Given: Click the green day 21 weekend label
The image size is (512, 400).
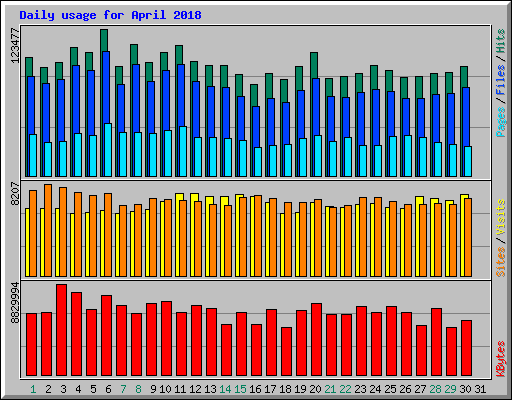Looking at the screenshot, I should click(330, 389).
